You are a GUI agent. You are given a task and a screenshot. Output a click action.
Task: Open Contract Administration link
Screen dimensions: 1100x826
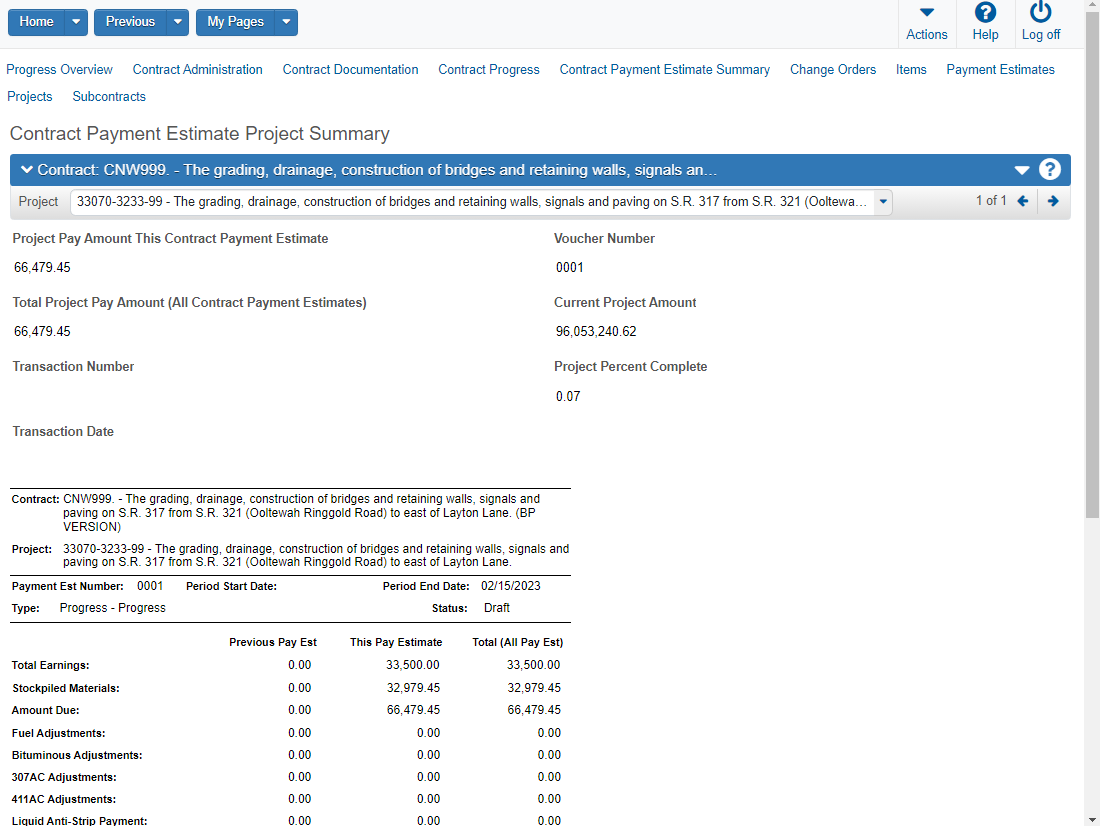198,69
